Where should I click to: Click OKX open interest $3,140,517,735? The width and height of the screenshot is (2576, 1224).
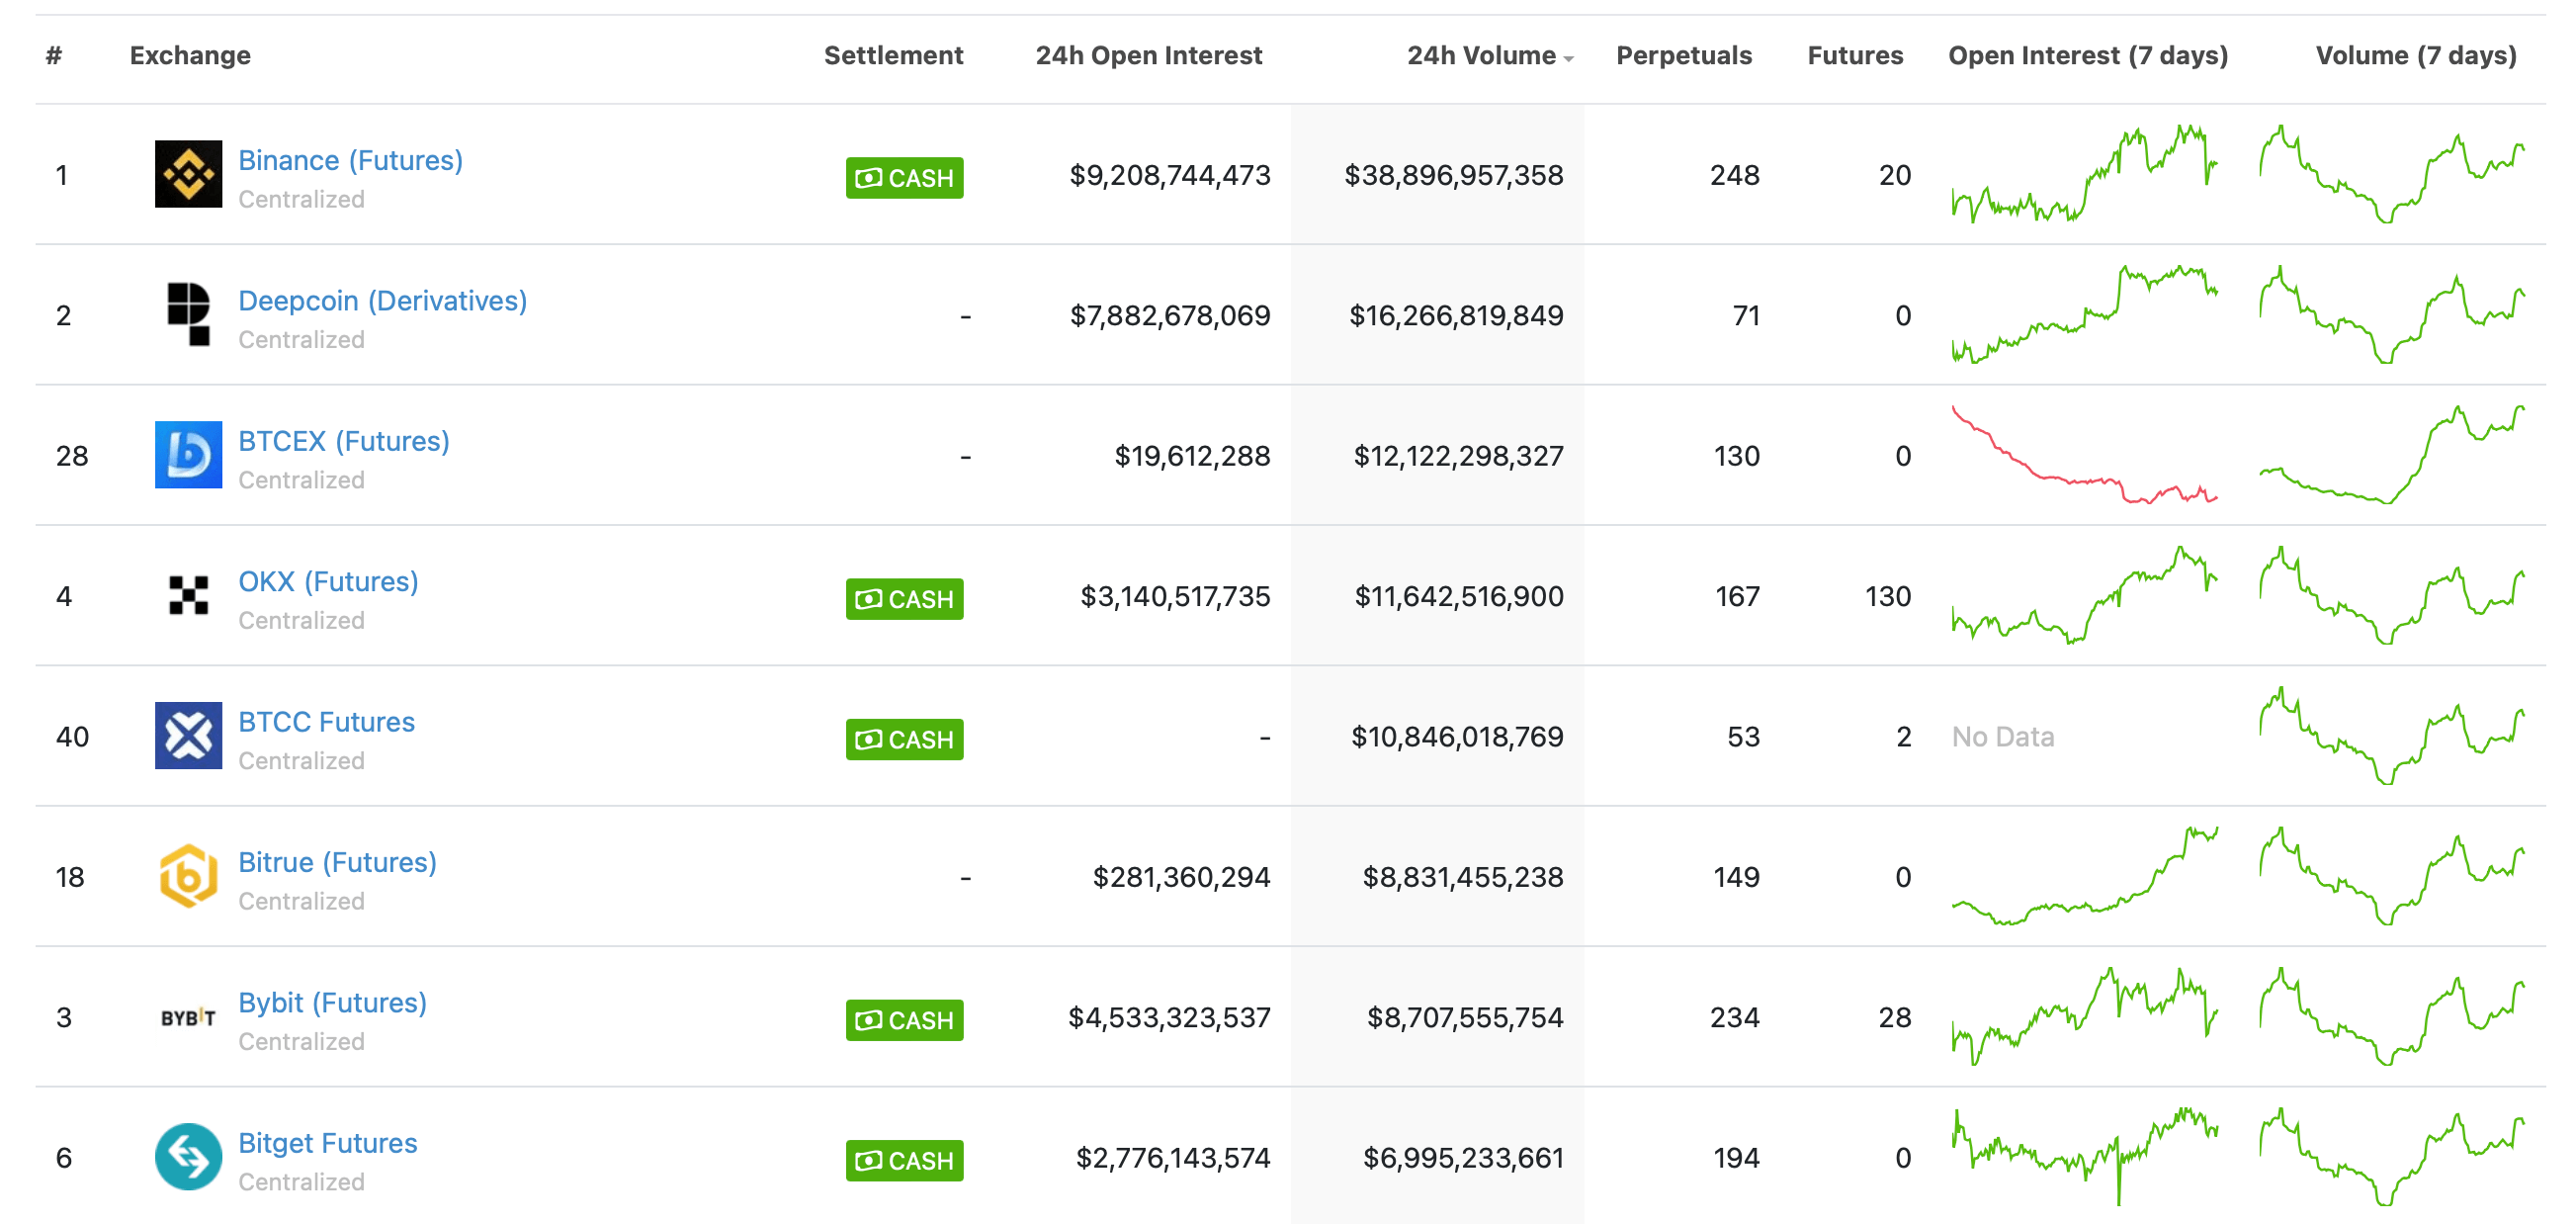(x=1175, y=596)
